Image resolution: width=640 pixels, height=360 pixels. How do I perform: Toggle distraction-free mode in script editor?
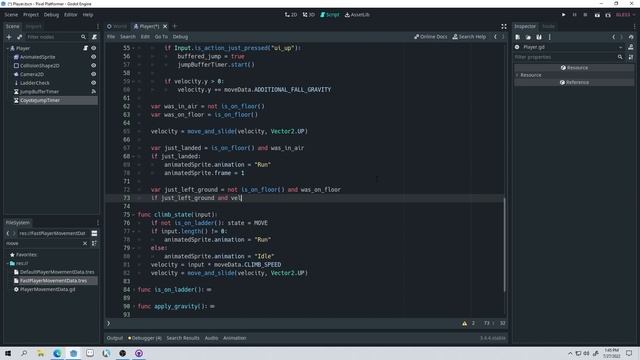click(504, 26)
